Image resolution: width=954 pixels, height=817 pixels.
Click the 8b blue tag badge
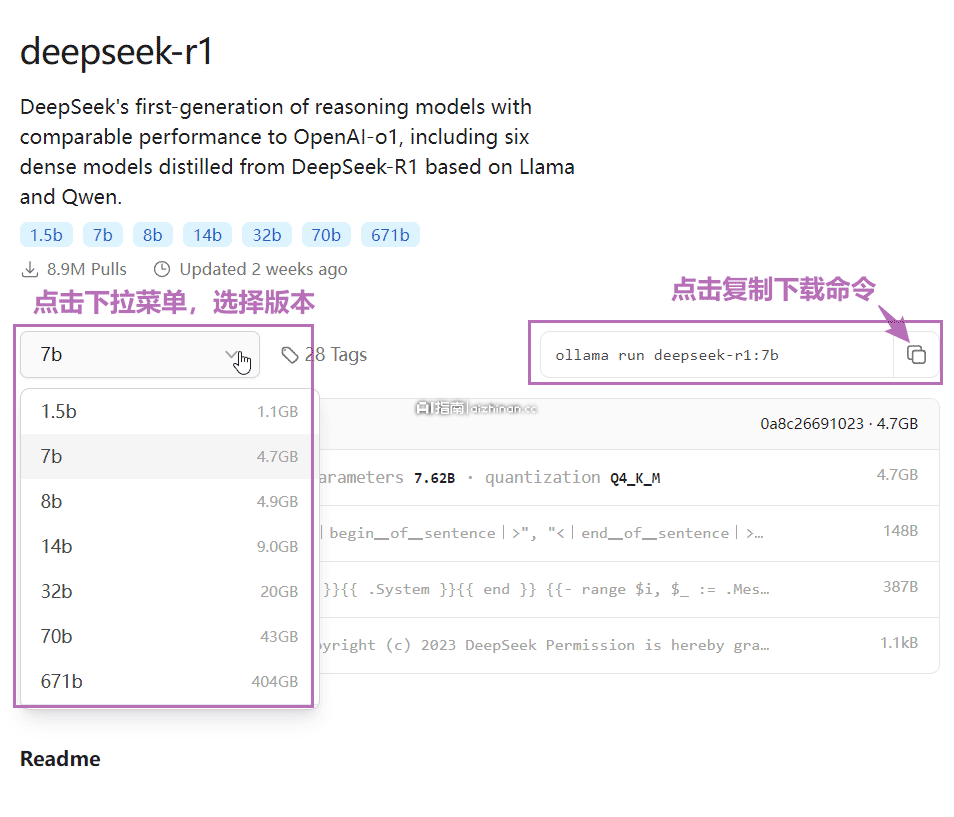[x=153, y=235]
